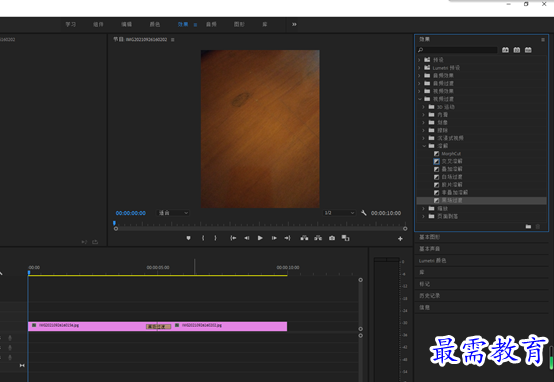Click the Comparison View icon
Screen dimensions: 554x382
[346, 238]
